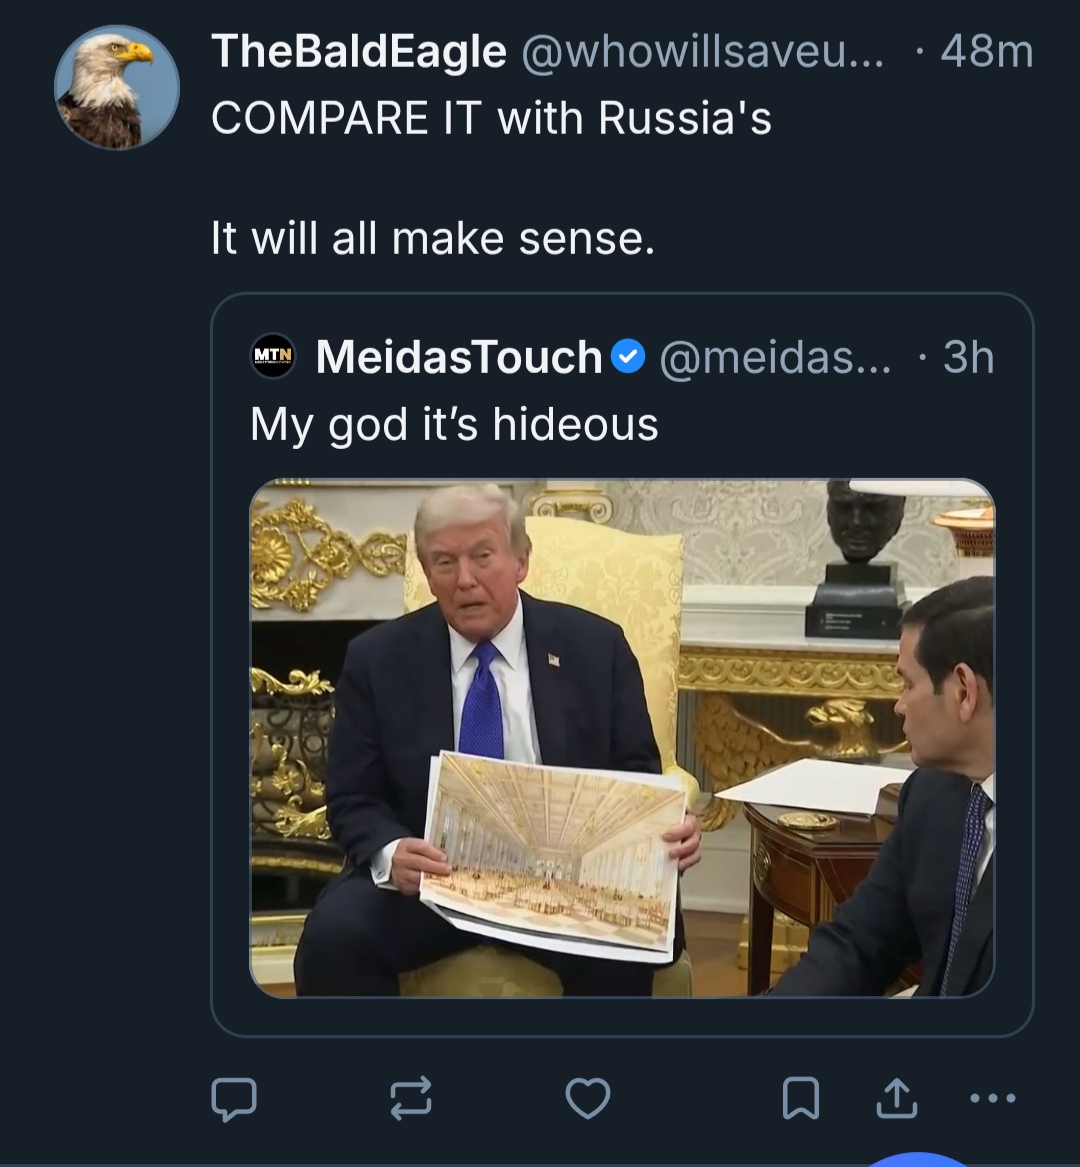This screenshot has height=1167, width=1080.
Task: Click the 3h timestamp on quoted tweet
Action: (968, 357)
